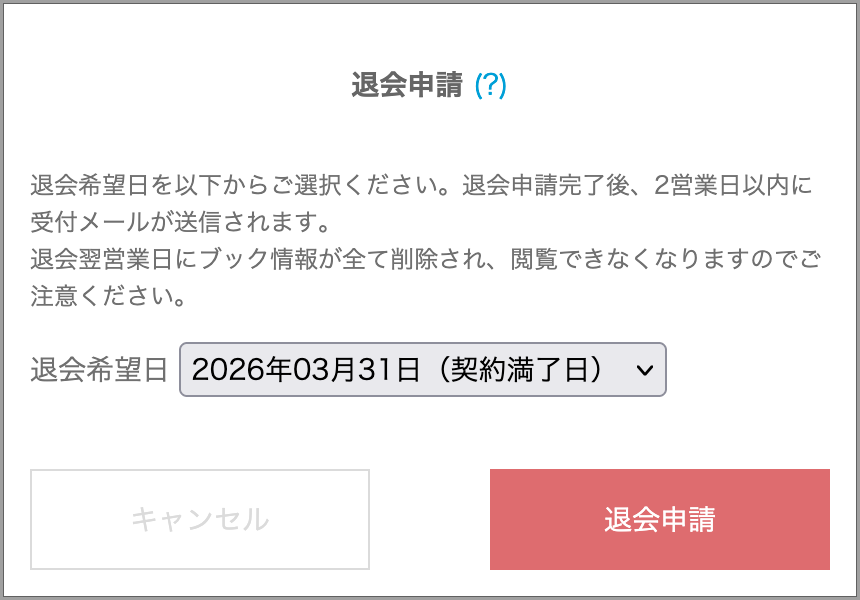Click the 退会希望日 field label
The height and width of the screenshot is (600, 860).
coord(99,370)
